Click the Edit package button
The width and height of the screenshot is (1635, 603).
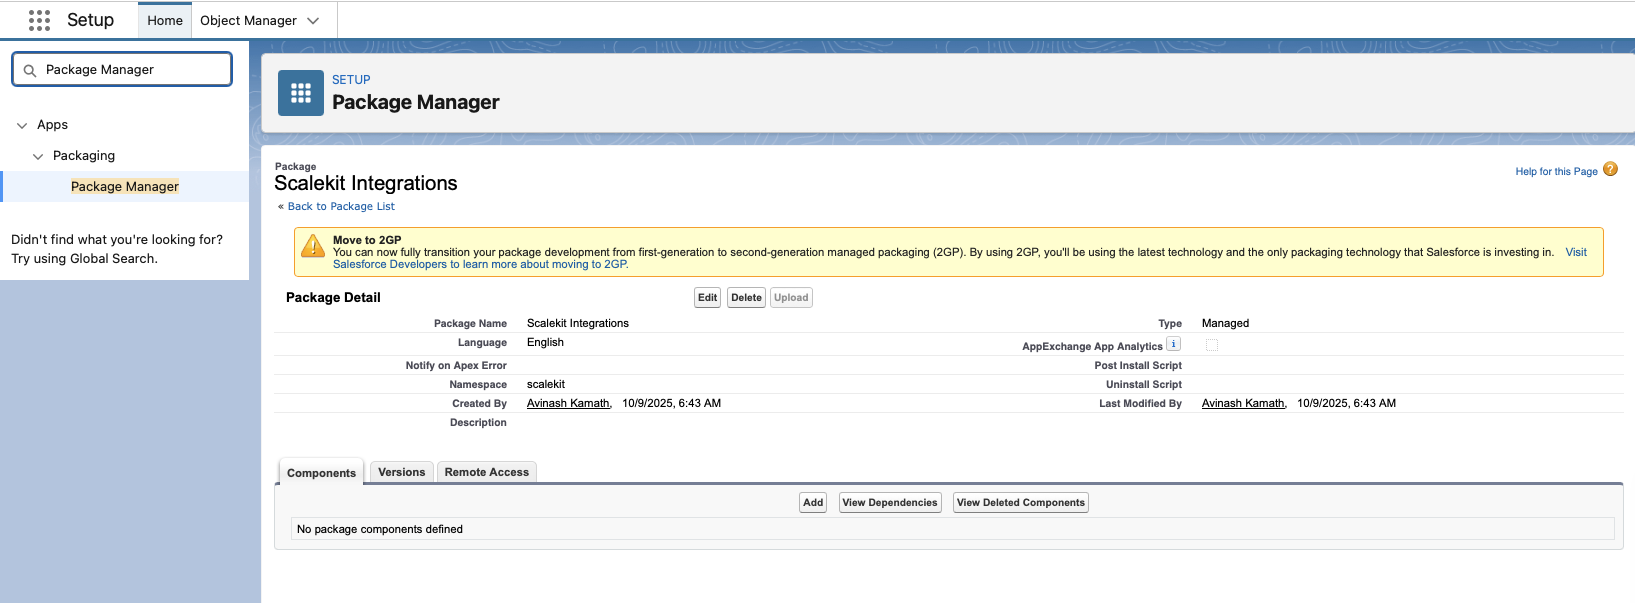[708, 297]
